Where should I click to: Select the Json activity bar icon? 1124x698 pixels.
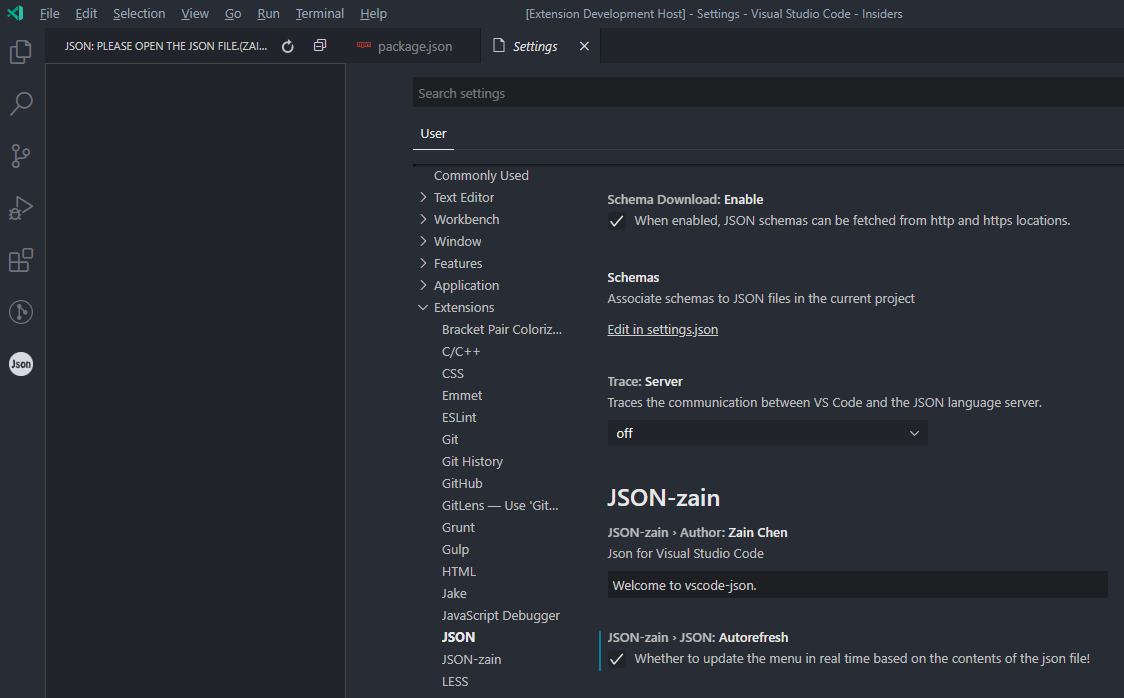point(21,364)
